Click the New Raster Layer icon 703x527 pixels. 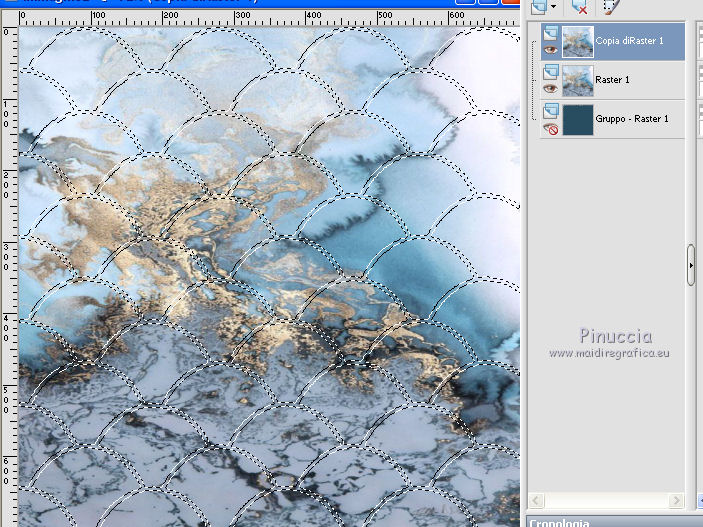tap(538, 6)
